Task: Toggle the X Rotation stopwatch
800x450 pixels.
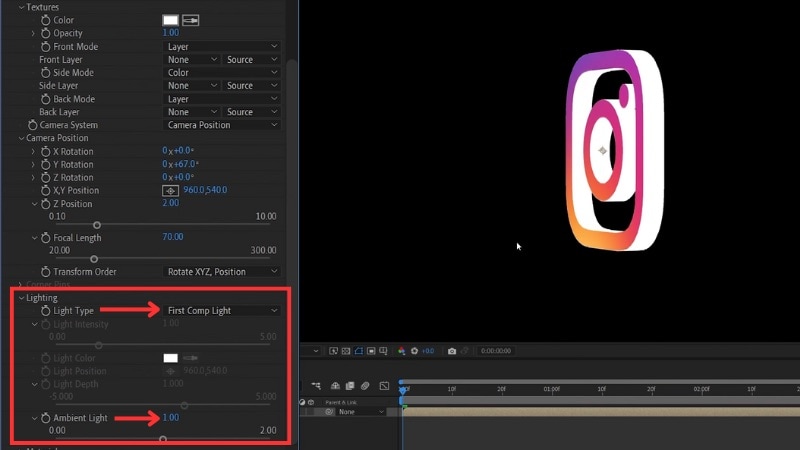Action: [45, 152]
